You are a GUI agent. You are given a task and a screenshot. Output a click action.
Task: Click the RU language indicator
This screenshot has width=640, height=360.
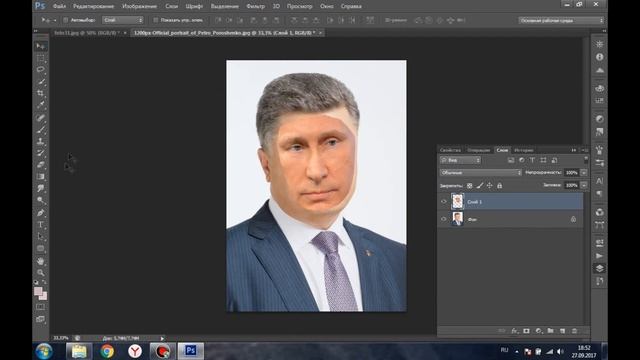(504, 350)
